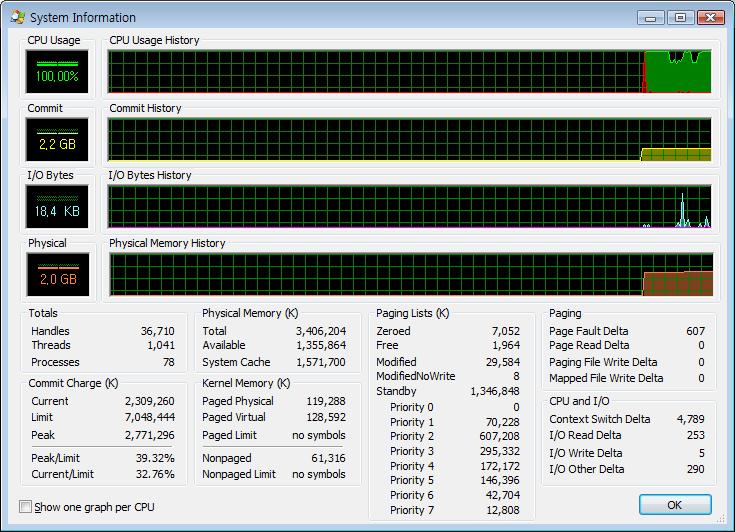Enable Show one graph per CPU checkbox

click(25, 507)
